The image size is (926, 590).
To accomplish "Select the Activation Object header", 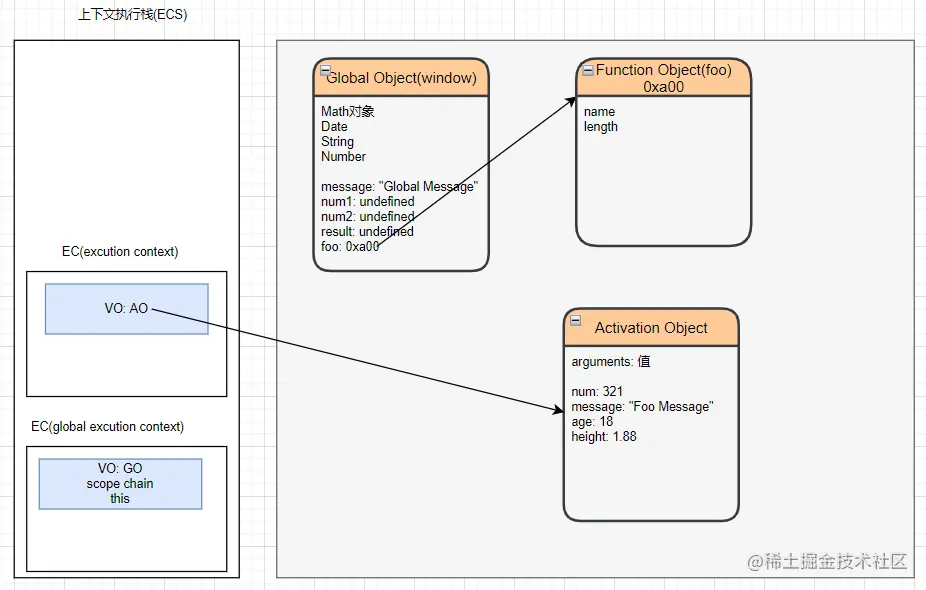I will click(x=651, y=328).
